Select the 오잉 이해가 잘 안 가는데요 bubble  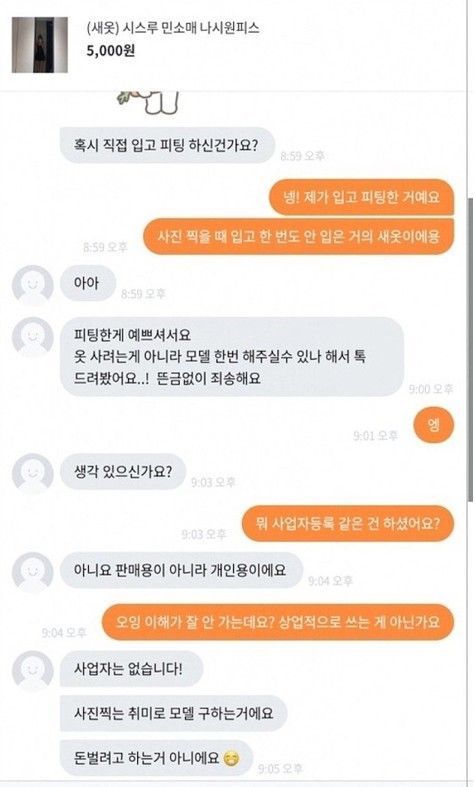pyautogui.click(x=278, y=622)
